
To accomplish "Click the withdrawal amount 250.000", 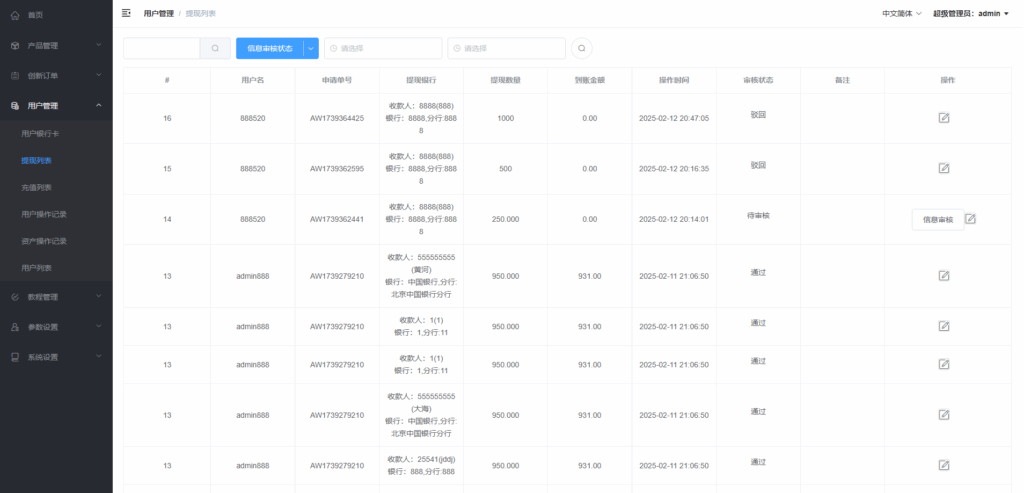I will [x=505, y=219].
